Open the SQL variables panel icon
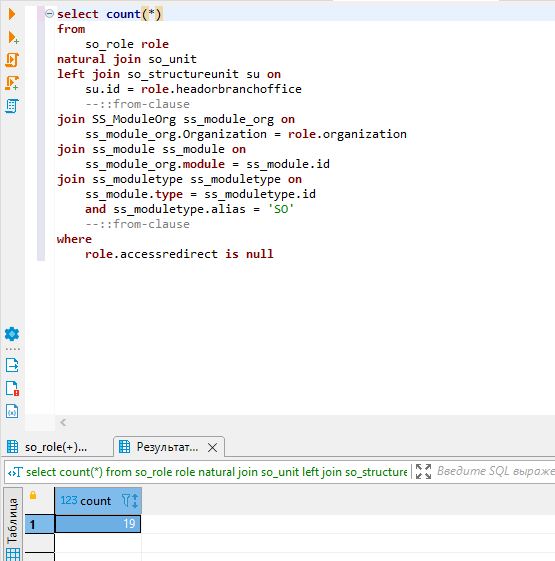 [x=12, y=411]
